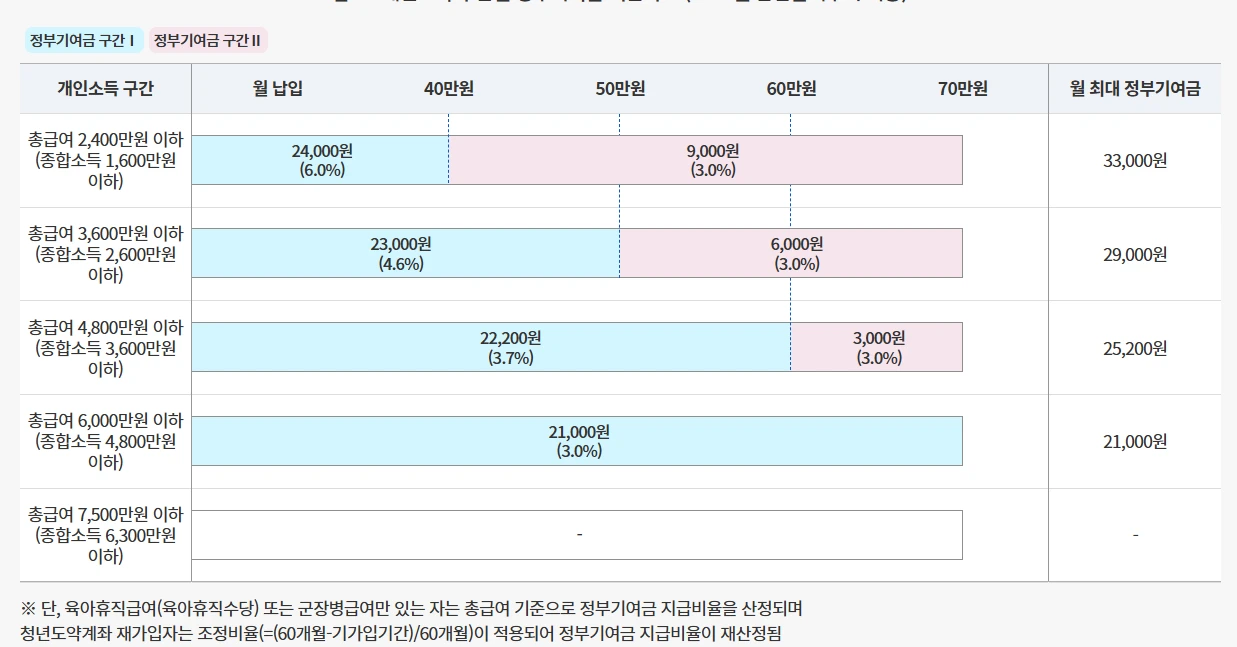Click the 총급여 4,800만원 이하 row label
The image size is (1237, 647).
tap(106, 348)
